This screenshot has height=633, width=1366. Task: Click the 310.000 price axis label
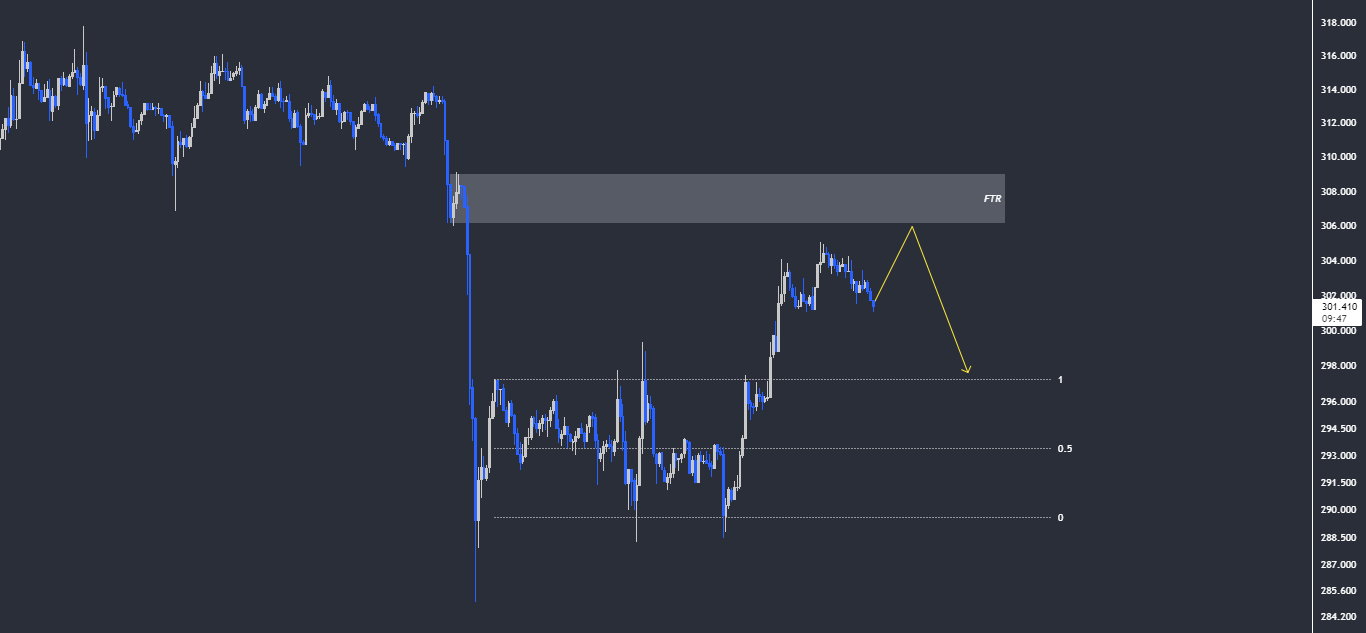point(1338,157)
